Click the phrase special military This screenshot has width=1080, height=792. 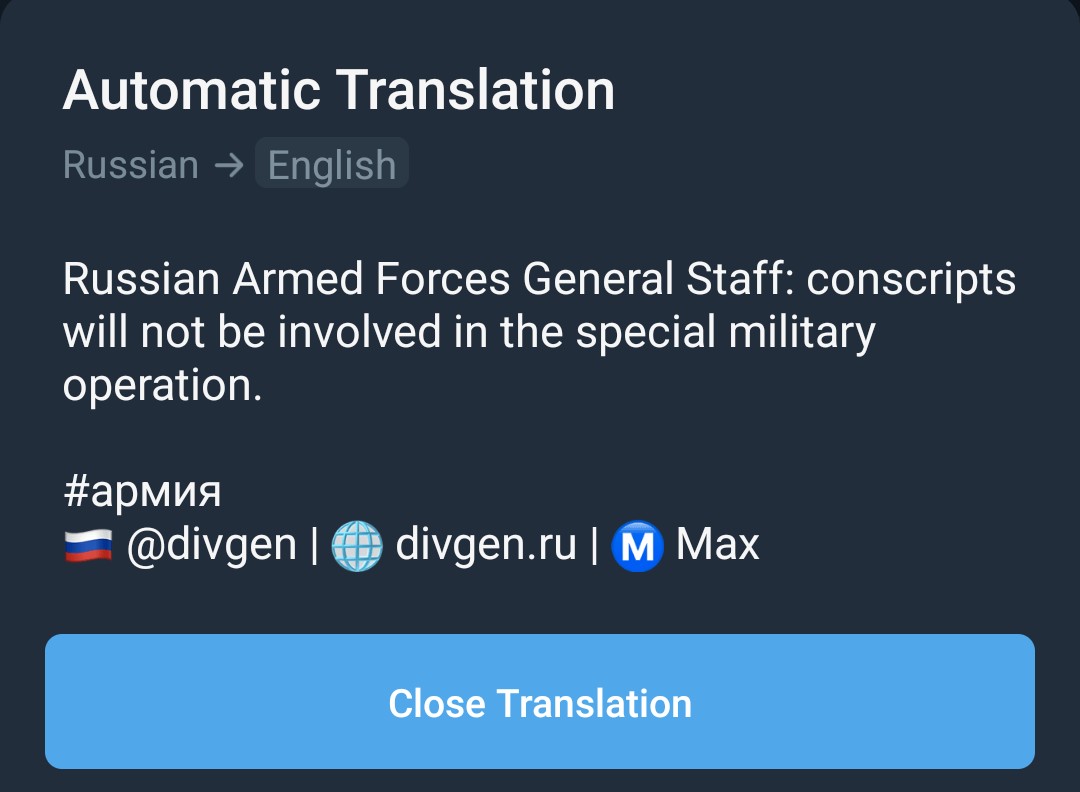click(725, 333)
